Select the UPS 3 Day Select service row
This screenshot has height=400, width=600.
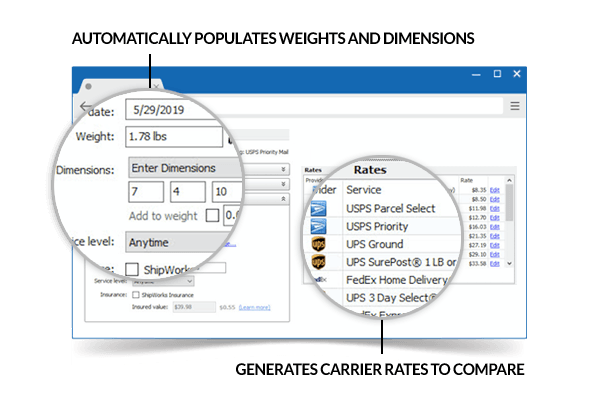click(x=391, y=297)
